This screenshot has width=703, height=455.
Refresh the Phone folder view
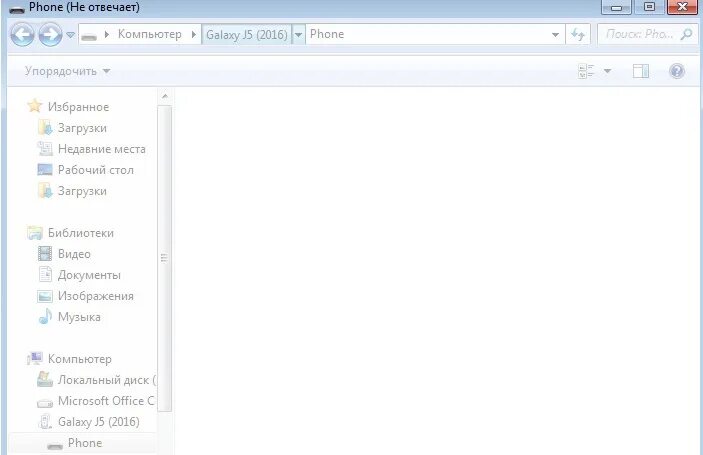[x=578, y=35]
